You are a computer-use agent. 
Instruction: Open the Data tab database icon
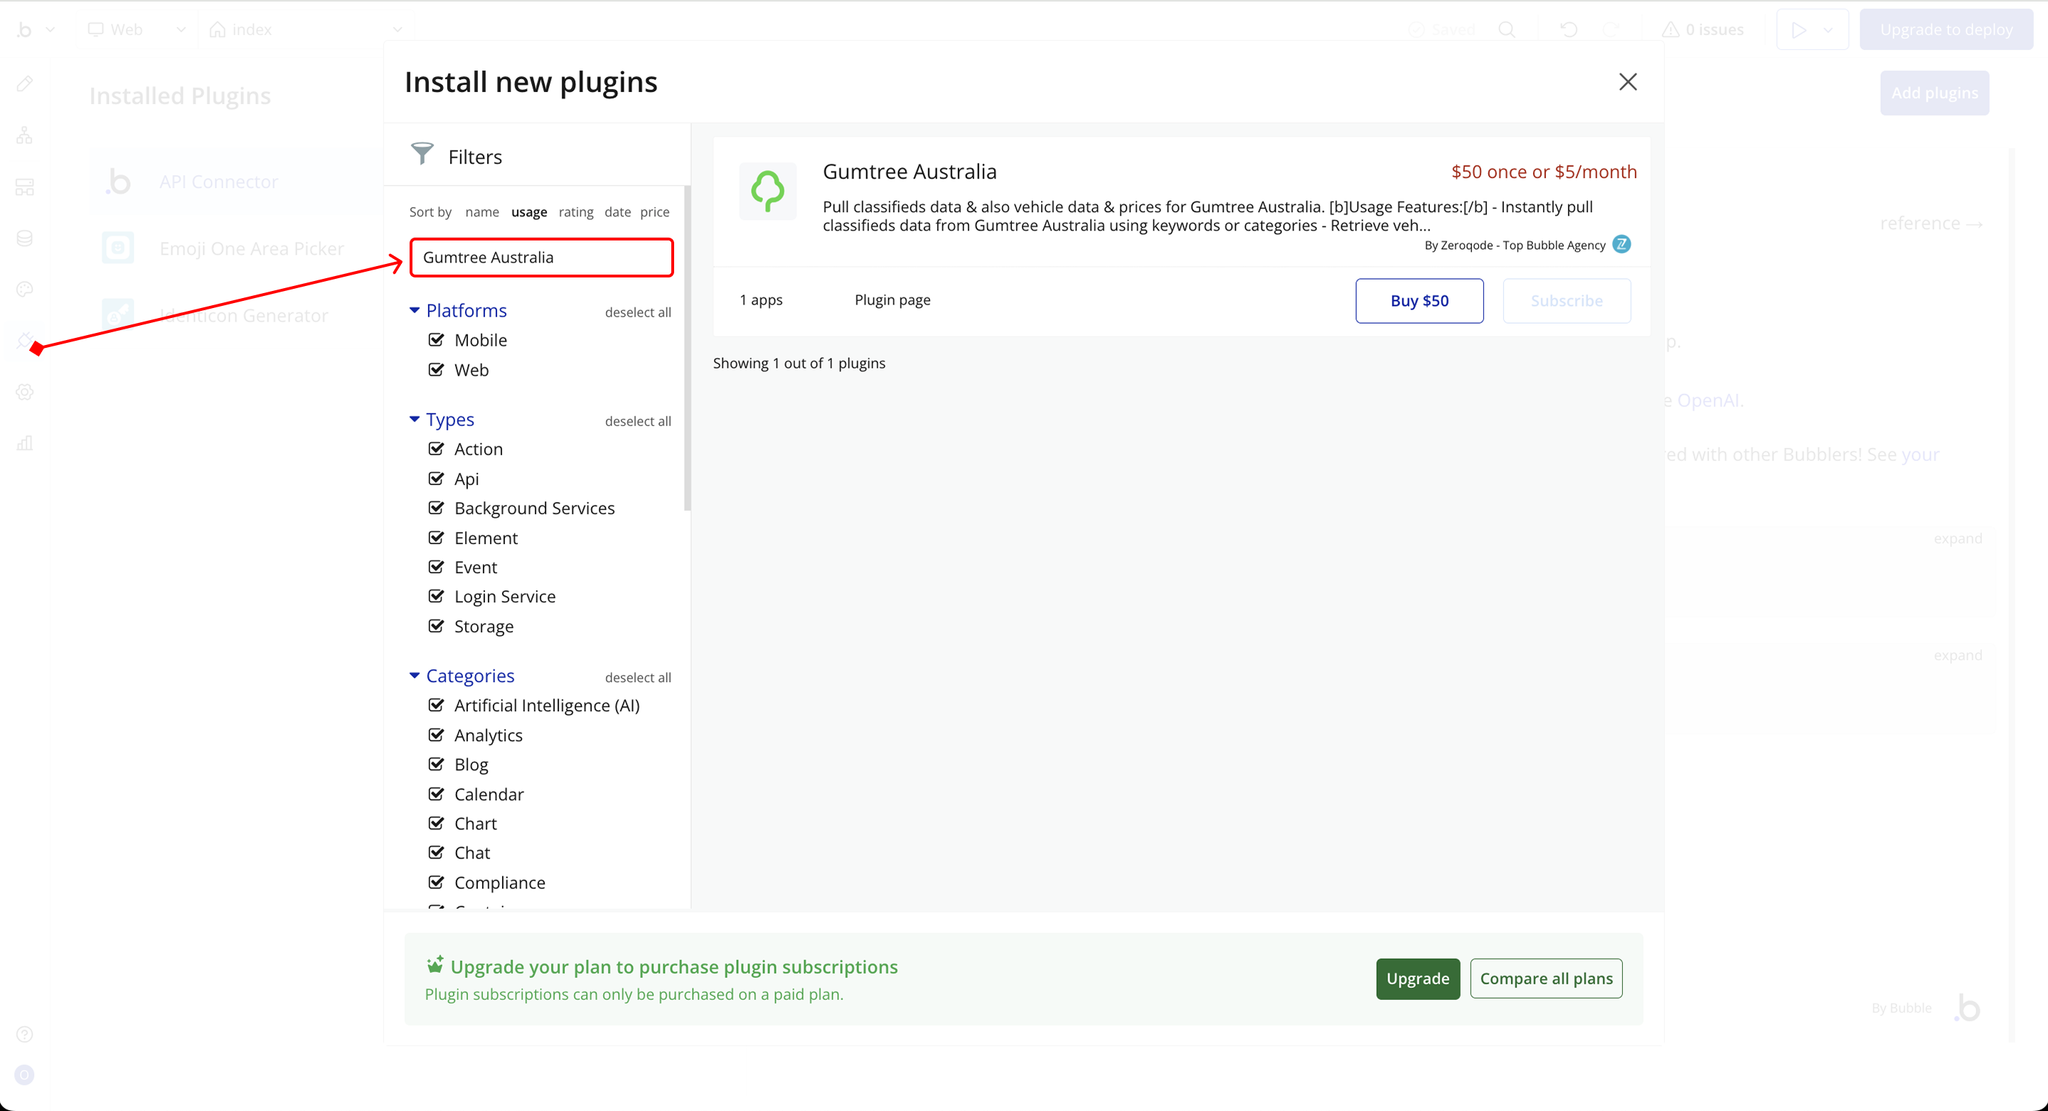(25, 238)
